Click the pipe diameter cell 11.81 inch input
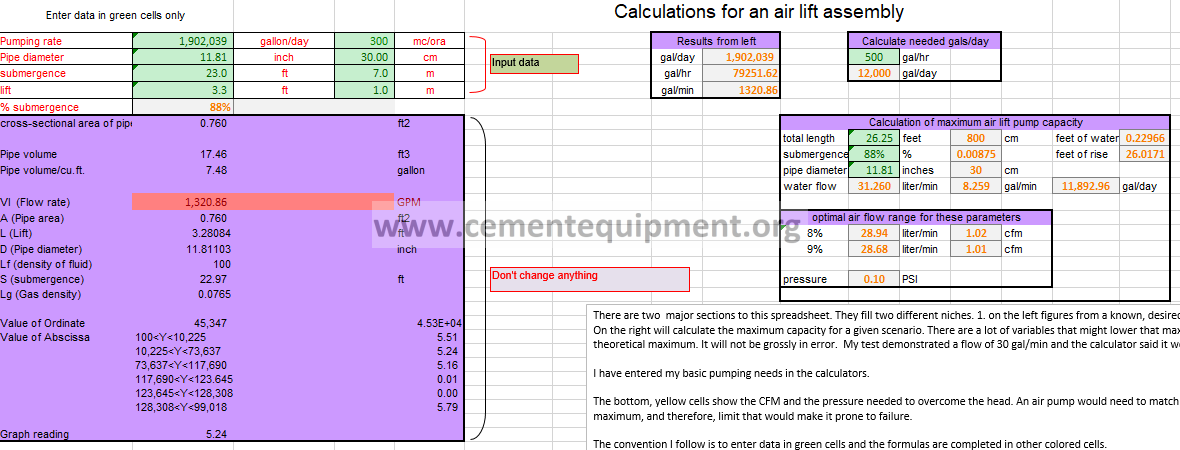1180x450 pixels. pos(183,57)
